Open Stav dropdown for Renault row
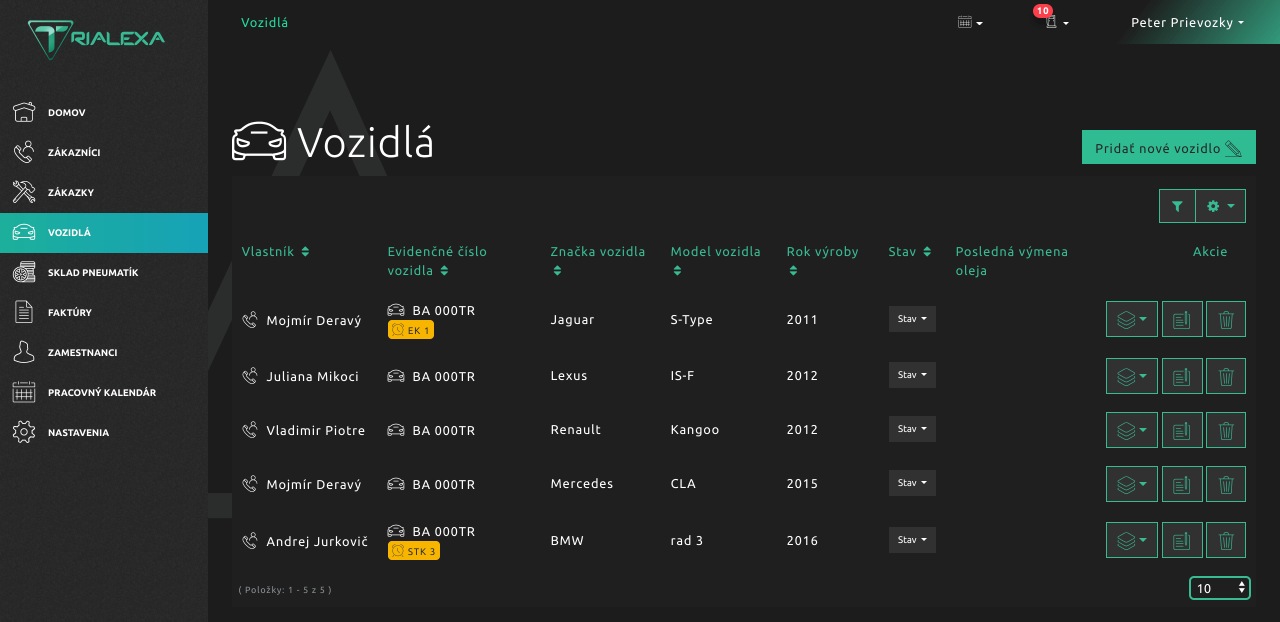The image size is (1280, 622). click(912, 429)
